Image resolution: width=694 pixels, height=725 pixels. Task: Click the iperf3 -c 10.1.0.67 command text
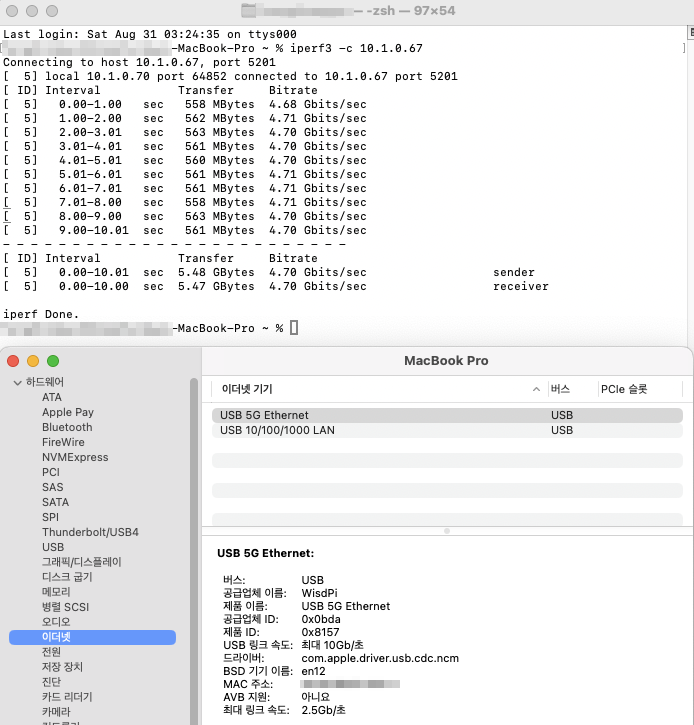pos(356,48)
